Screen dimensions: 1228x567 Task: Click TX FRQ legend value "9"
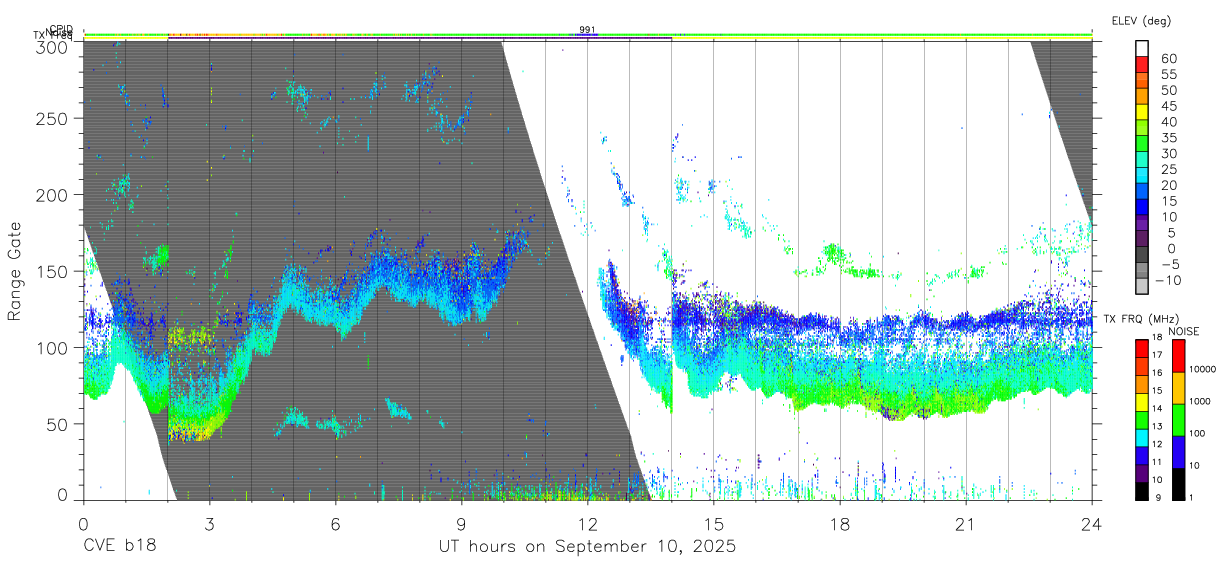coord(1158,497)
